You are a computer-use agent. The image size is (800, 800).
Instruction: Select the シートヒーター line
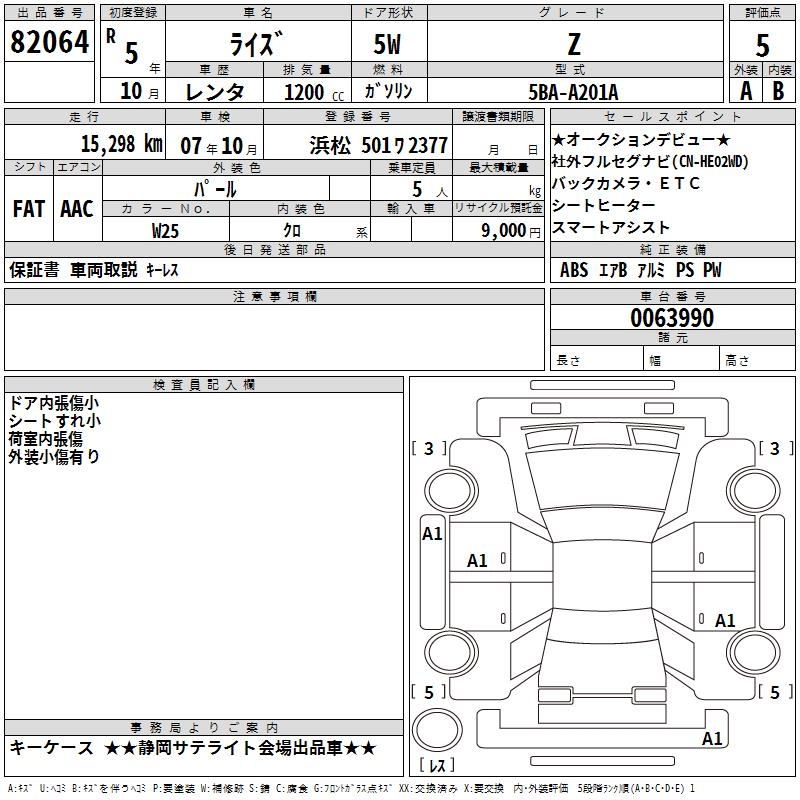pos(604,205)
